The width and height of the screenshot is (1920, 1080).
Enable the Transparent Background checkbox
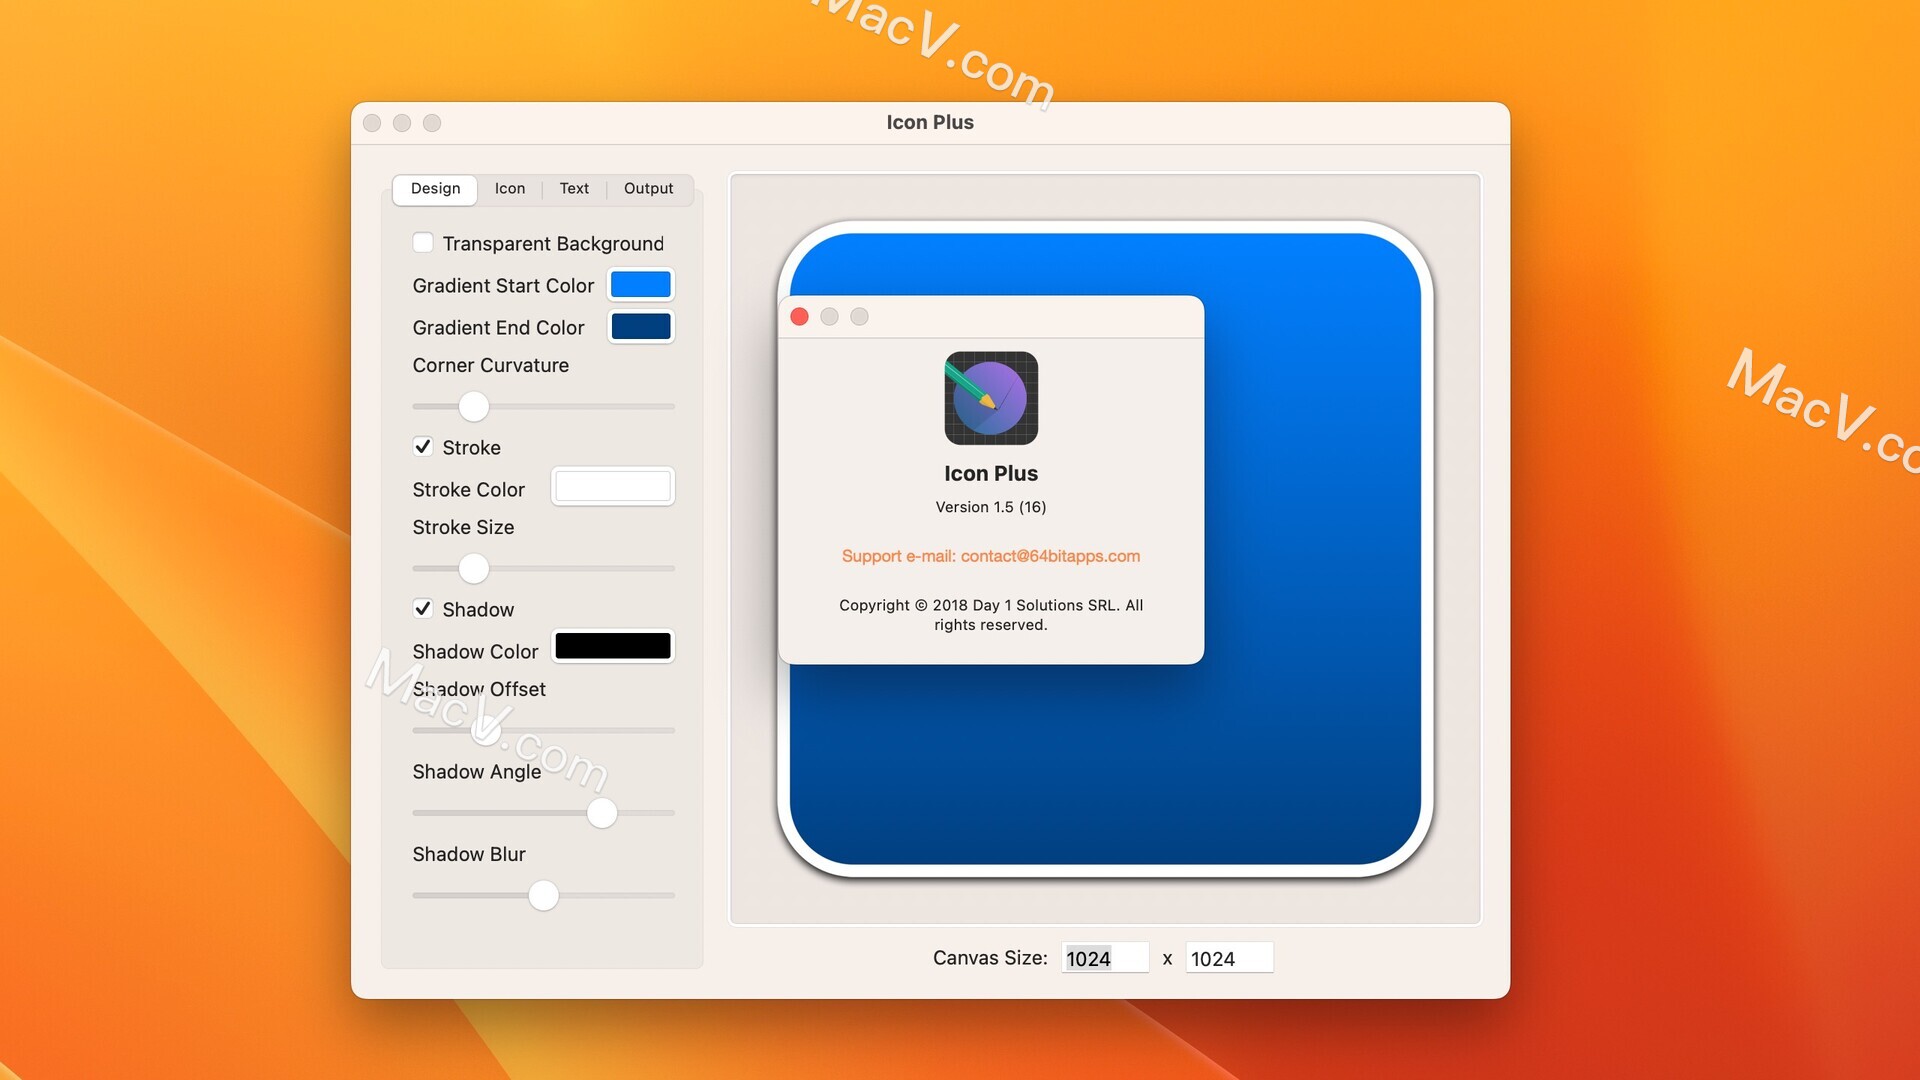pos(423,243)
